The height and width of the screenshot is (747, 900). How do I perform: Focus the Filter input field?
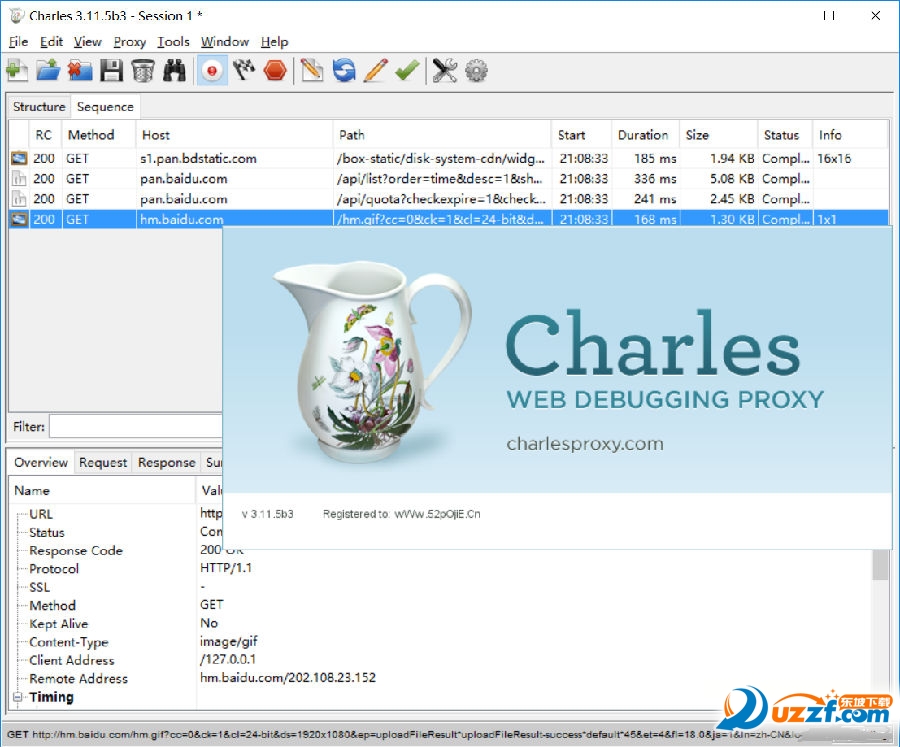(x=135, y=427)
